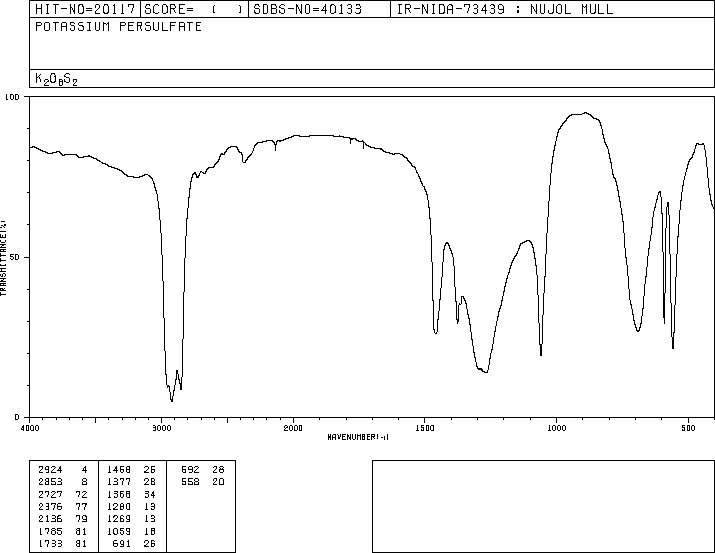Click the IR-NIDA-73439 : NUJOL MULL label
The height and width of the screenshot is (553, 715).
coord(505,9)
